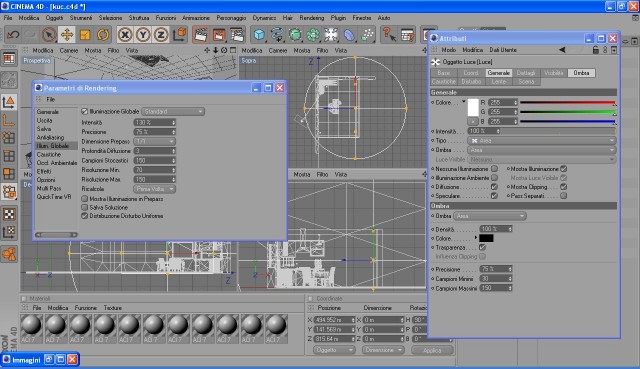Toggle Trasparenza checkbox in Ombra section
Image resolution: width=640 pixels, height=369 pixels.
(x=482, y=247)
